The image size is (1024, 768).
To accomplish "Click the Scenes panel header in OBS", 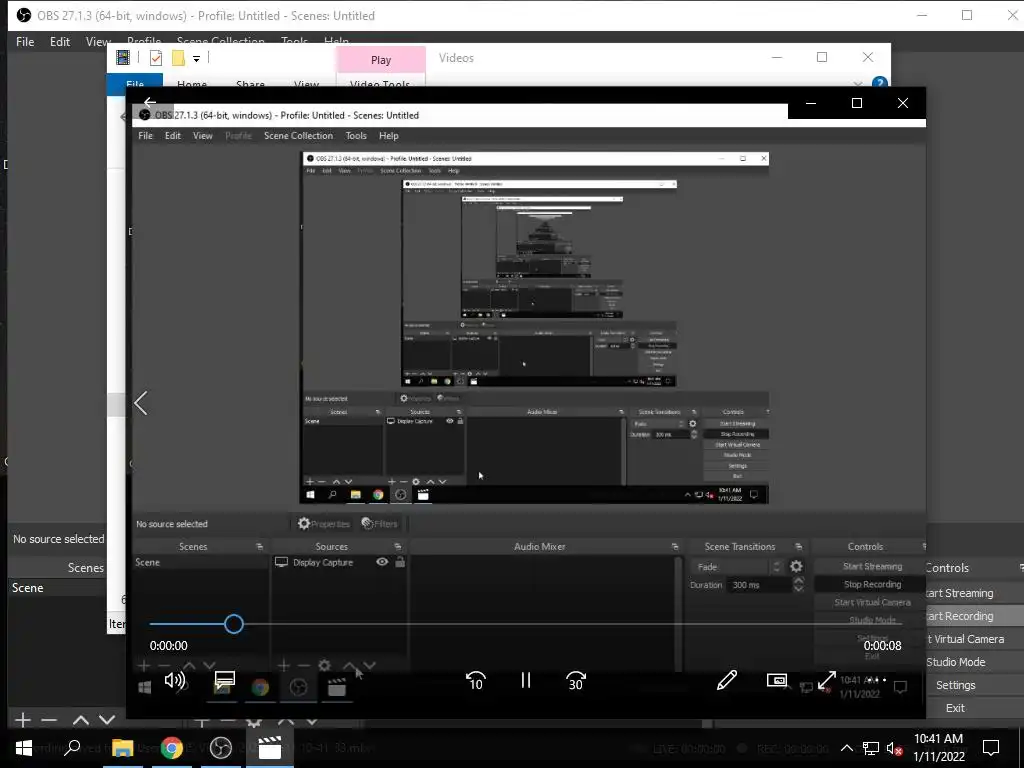I will (x=86, y=568).
